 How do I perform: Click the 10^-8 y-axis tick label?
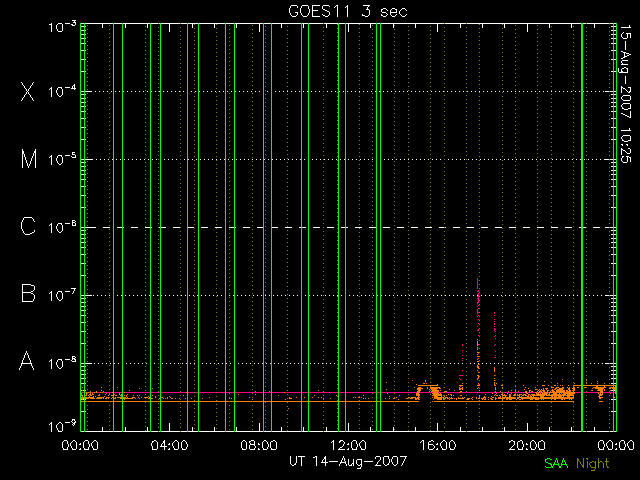click(62, 363)
